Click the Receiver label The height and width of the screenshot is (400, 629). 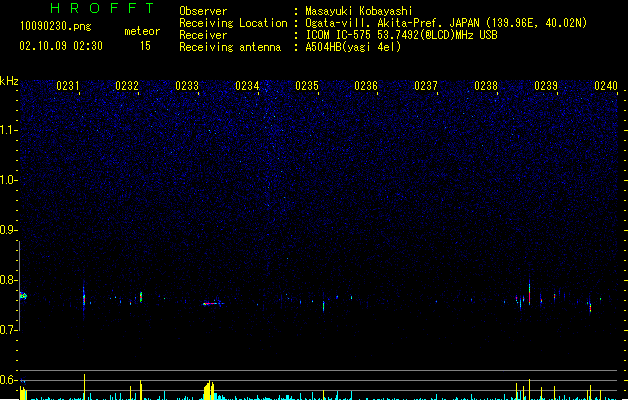click(x=203, y=35)
